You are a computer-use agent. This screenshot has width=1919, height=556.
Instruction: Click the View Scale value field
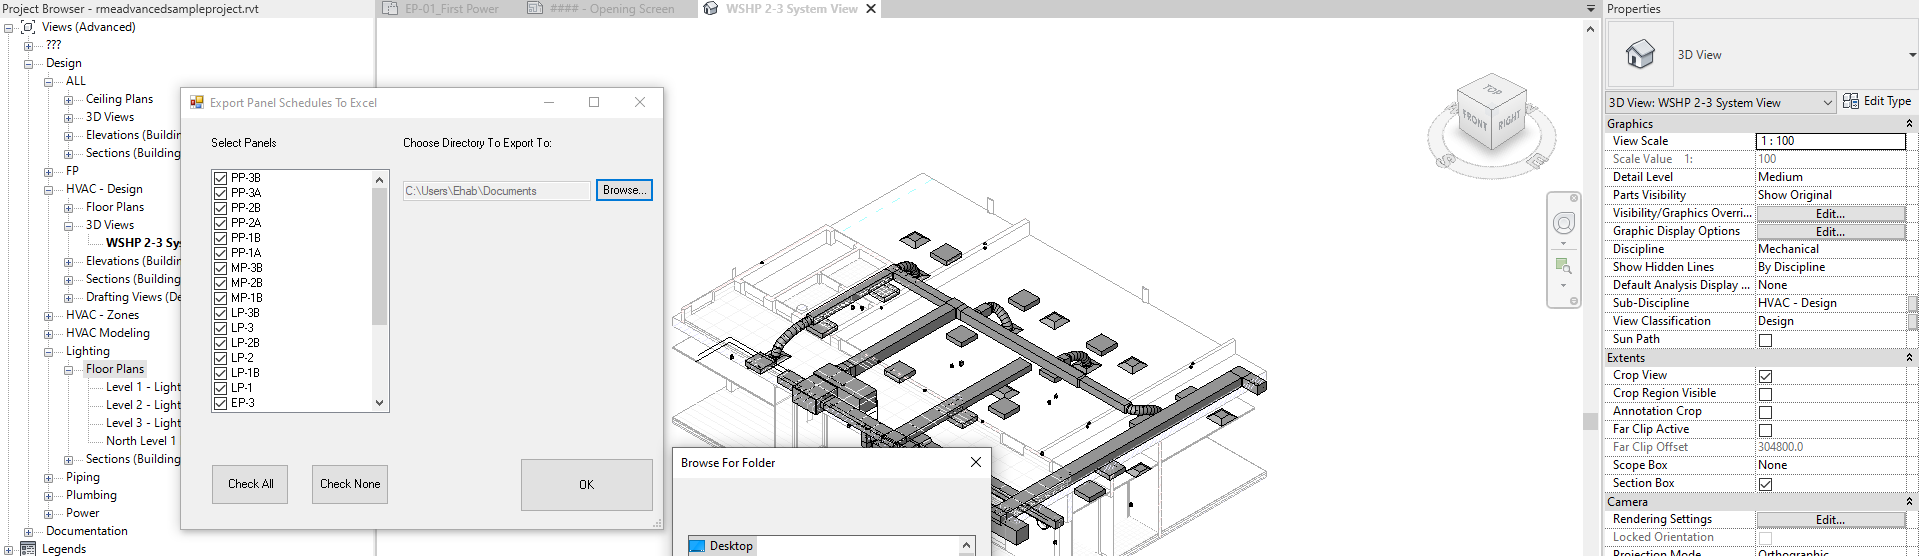tap(1831, 141)
